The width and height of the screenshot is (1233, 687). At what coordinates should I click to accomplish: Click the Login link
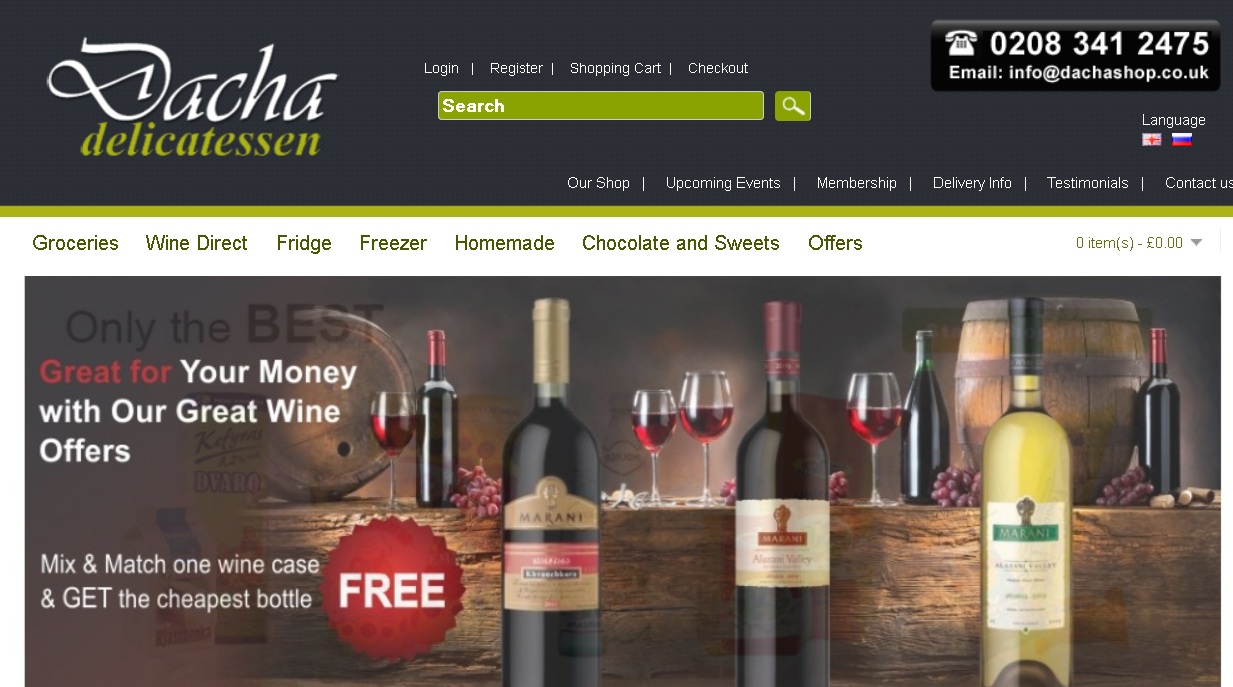(441, 68)
